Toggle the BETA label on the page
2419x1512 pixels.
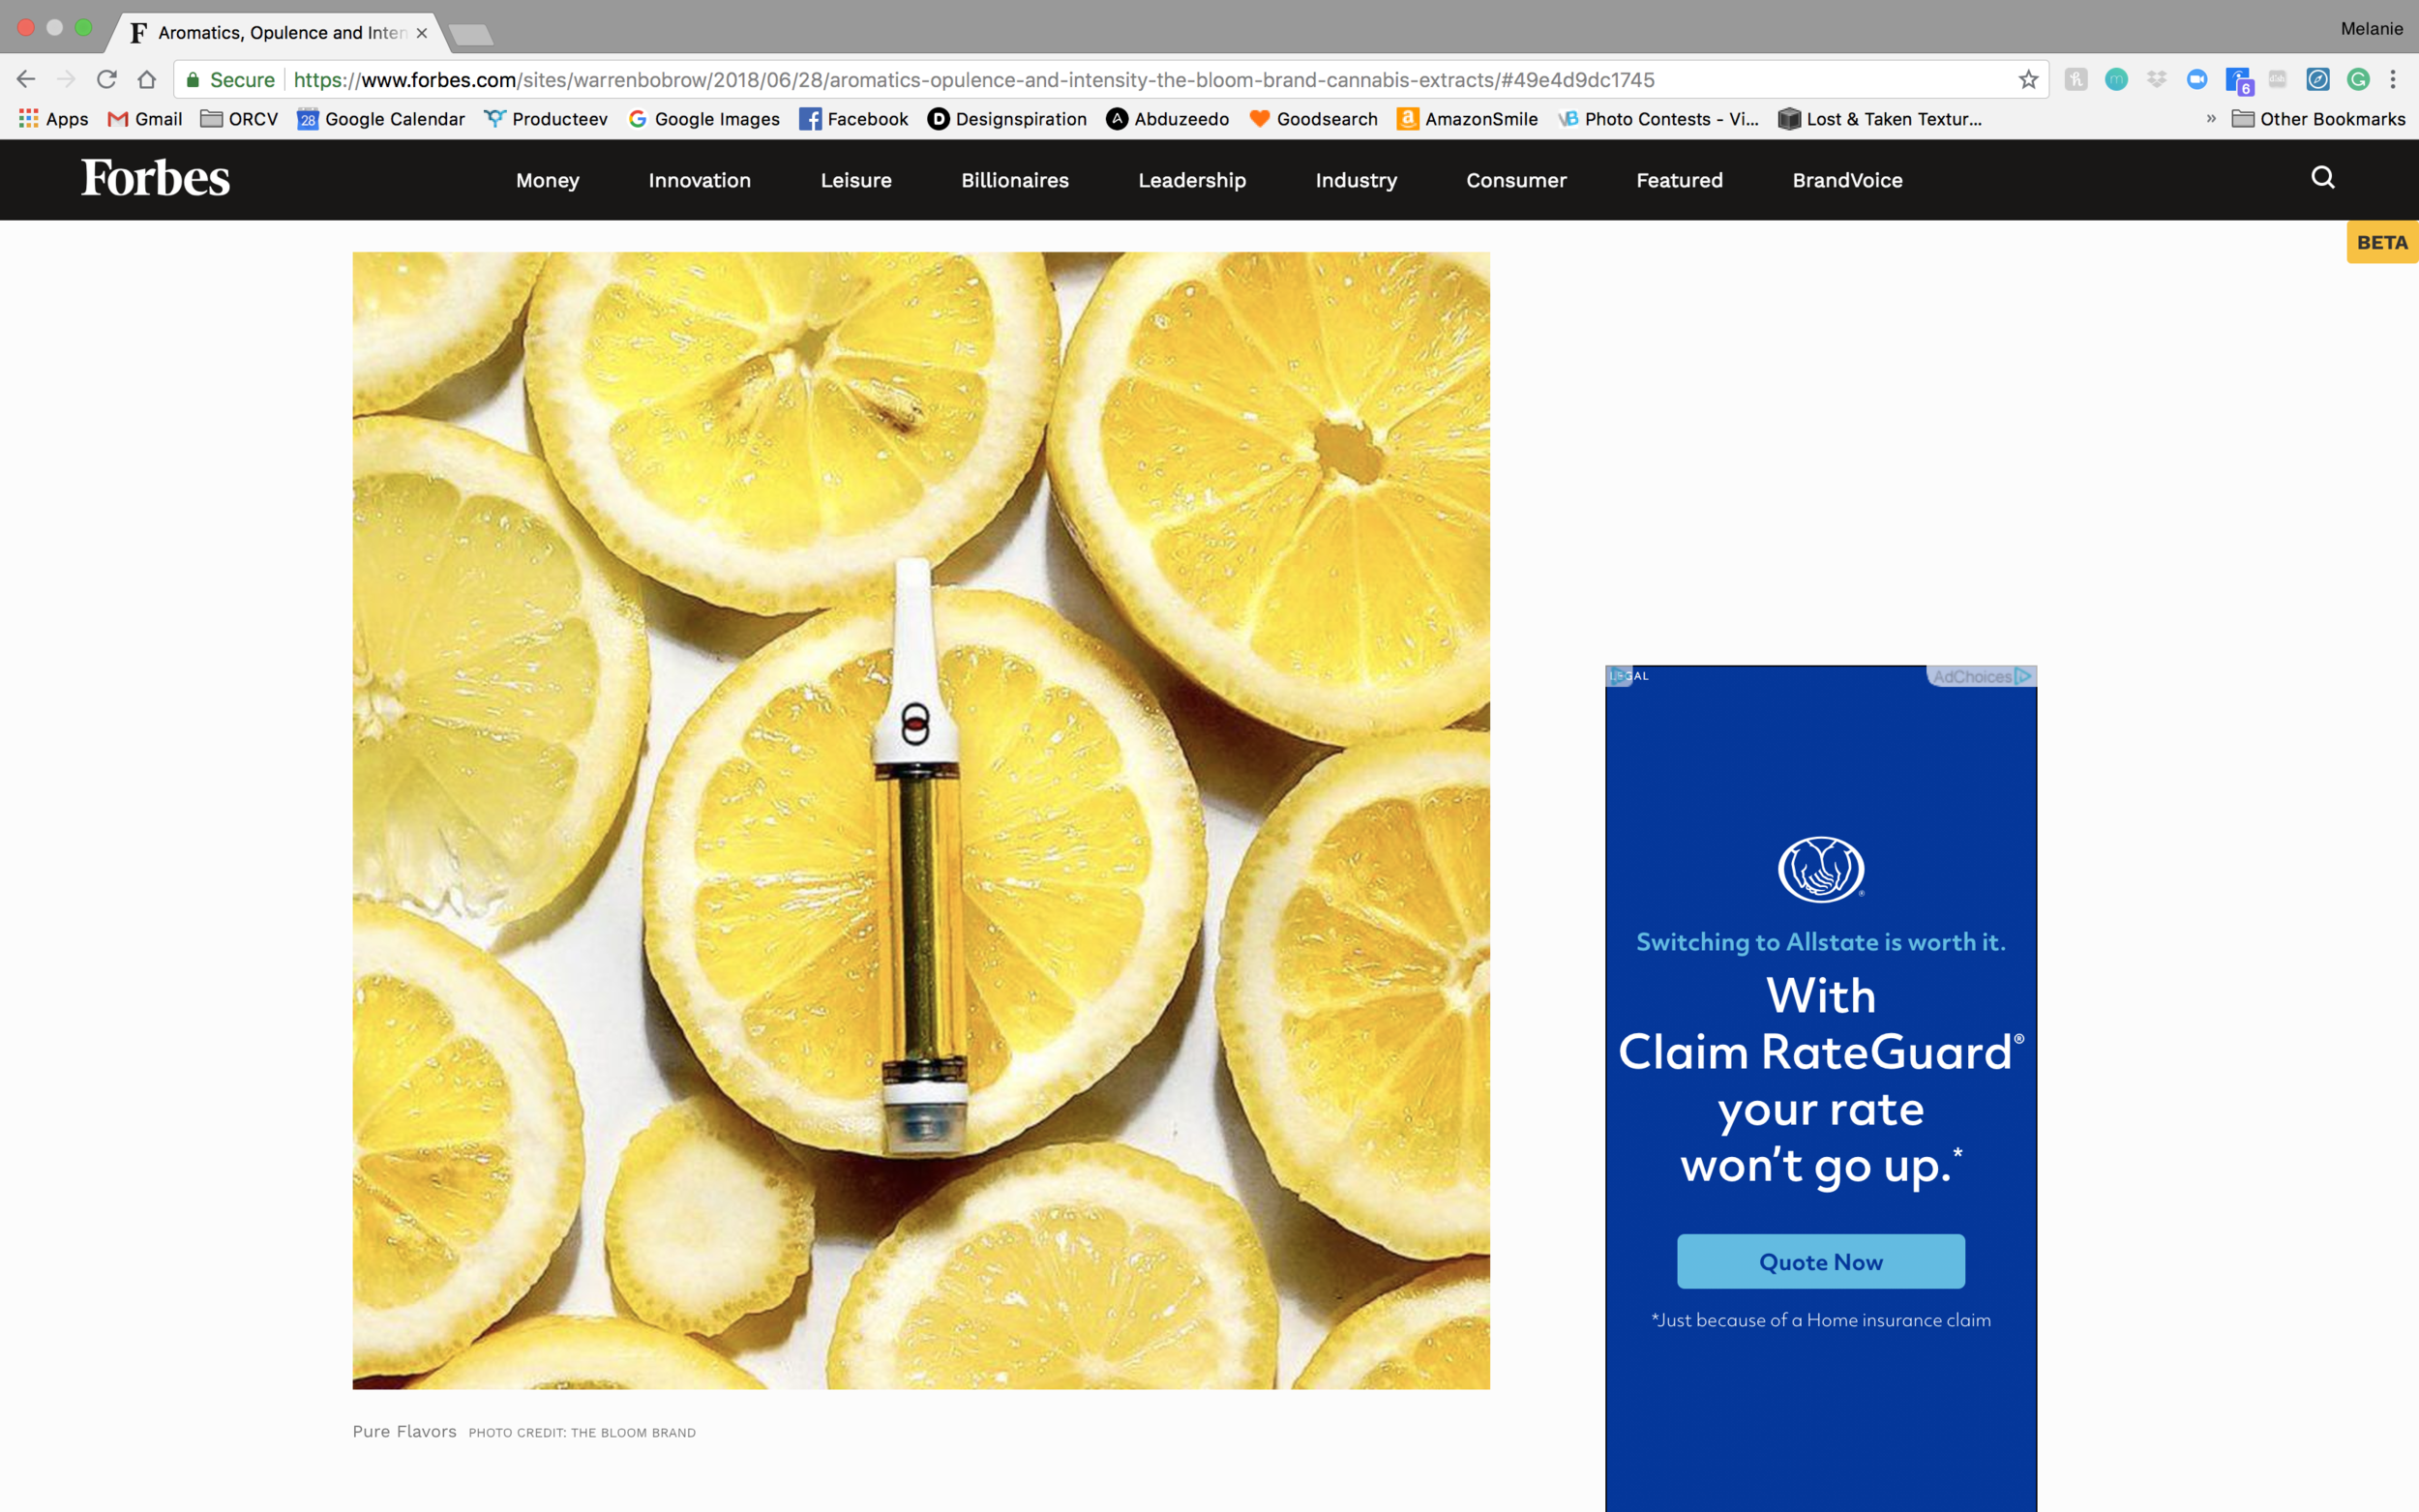2381,242
